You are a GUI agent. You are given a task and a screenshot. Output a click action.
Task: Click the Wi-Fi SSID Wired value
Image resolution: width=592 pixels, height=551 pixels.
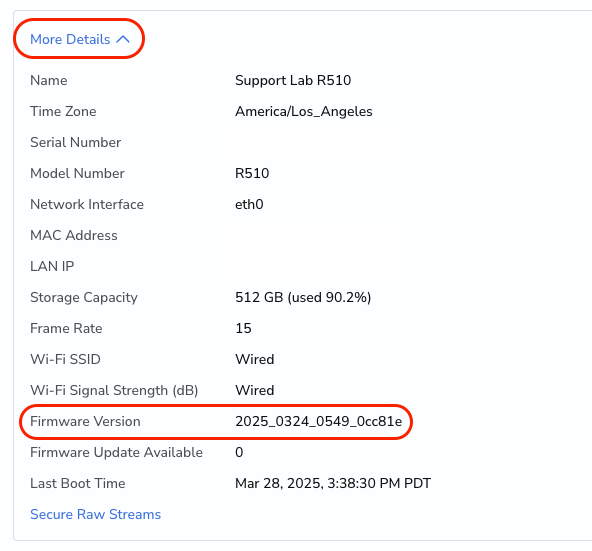tap(254, 359)
